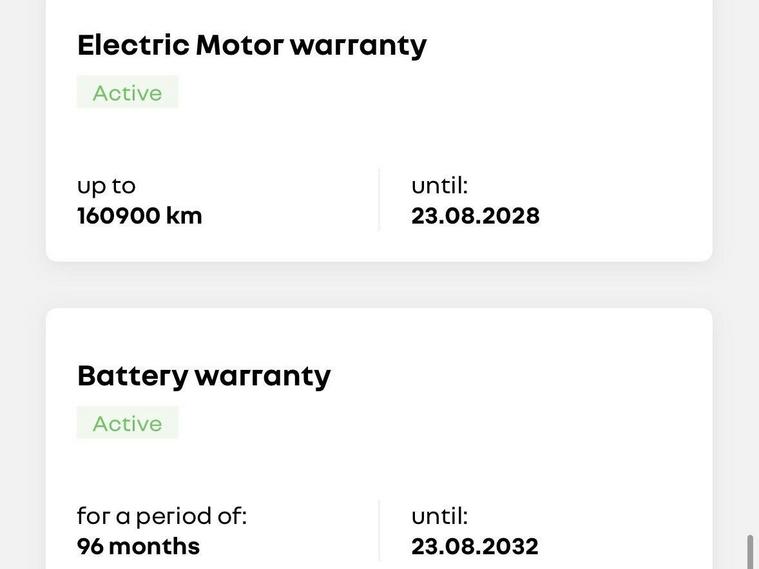
Task: Click the Active badge under Battery warranty
Action: (x=127, y=423)
